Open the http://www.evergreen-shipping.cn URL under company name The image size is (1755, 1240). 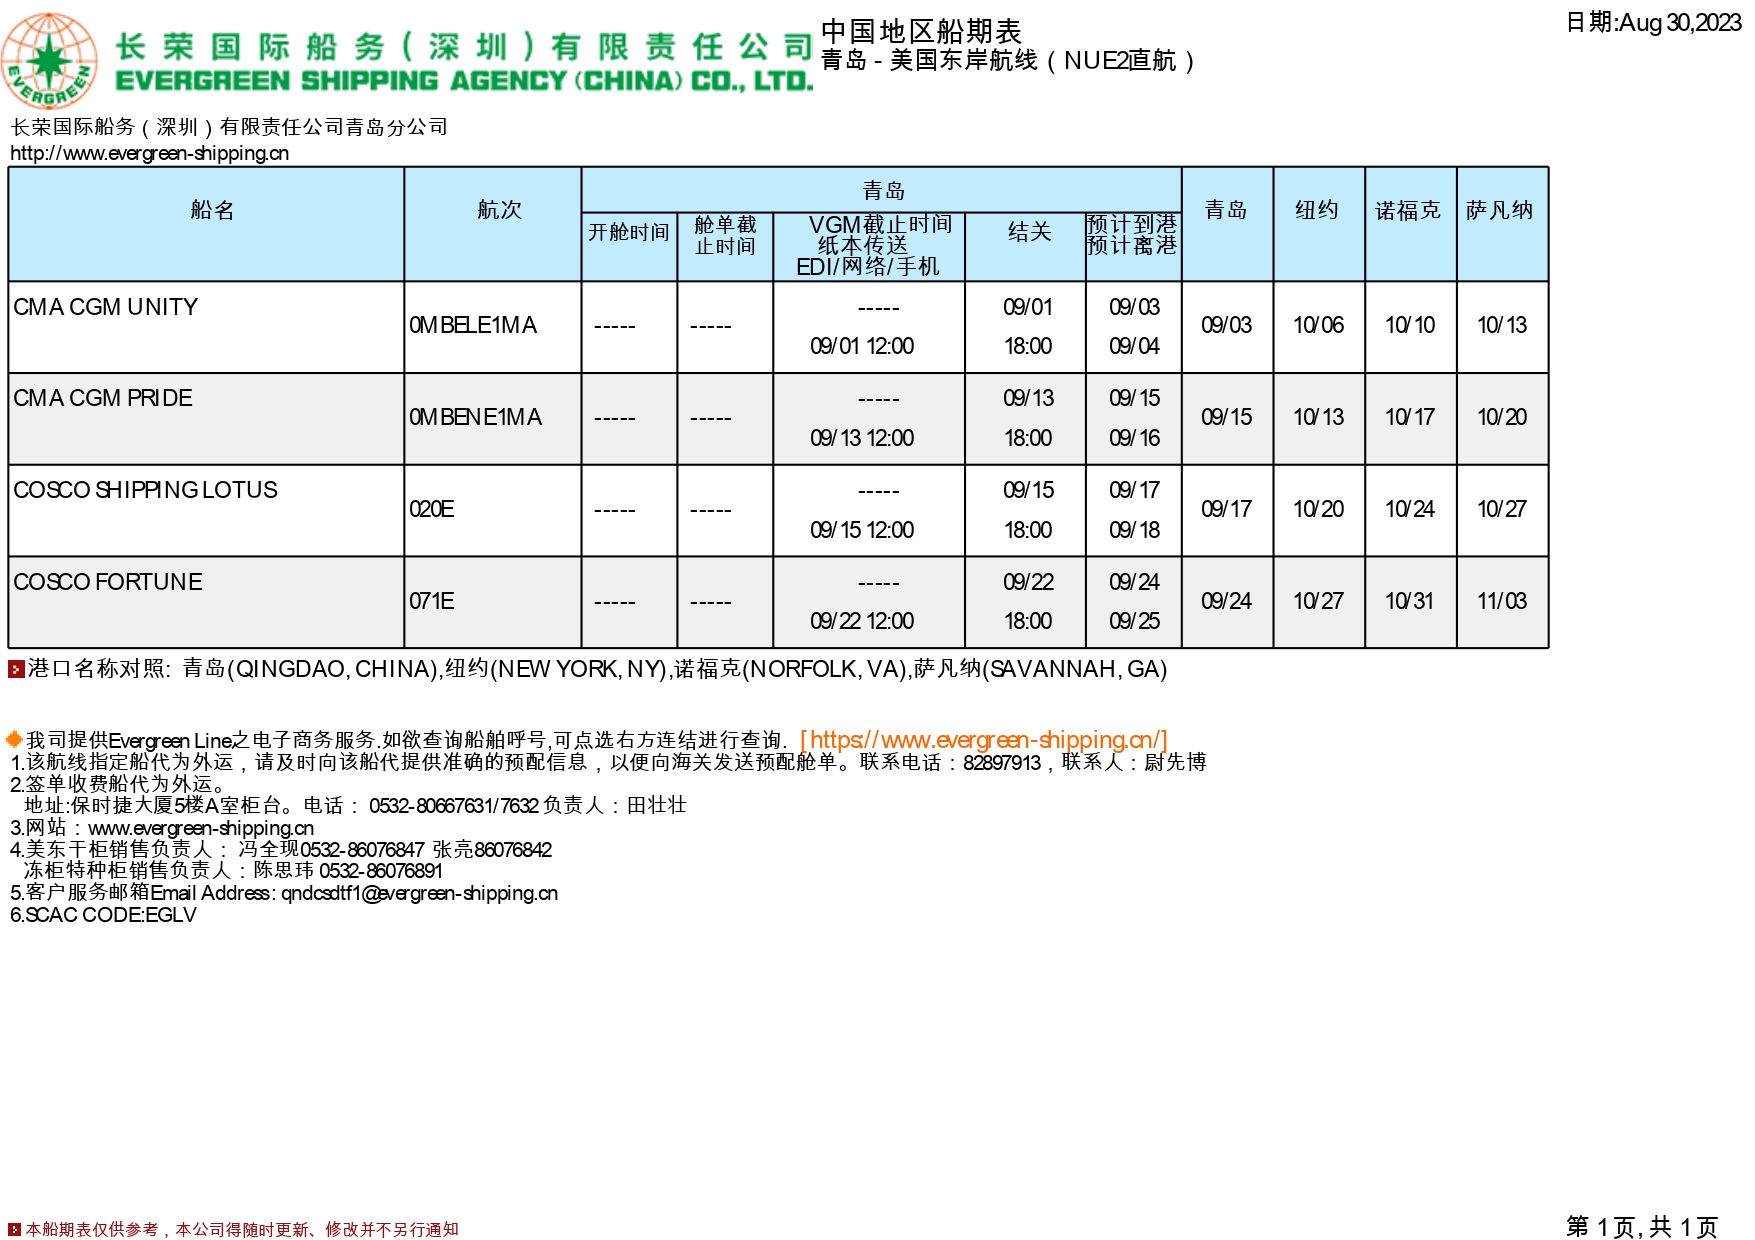pyautogui.click(x=149, y=153)
